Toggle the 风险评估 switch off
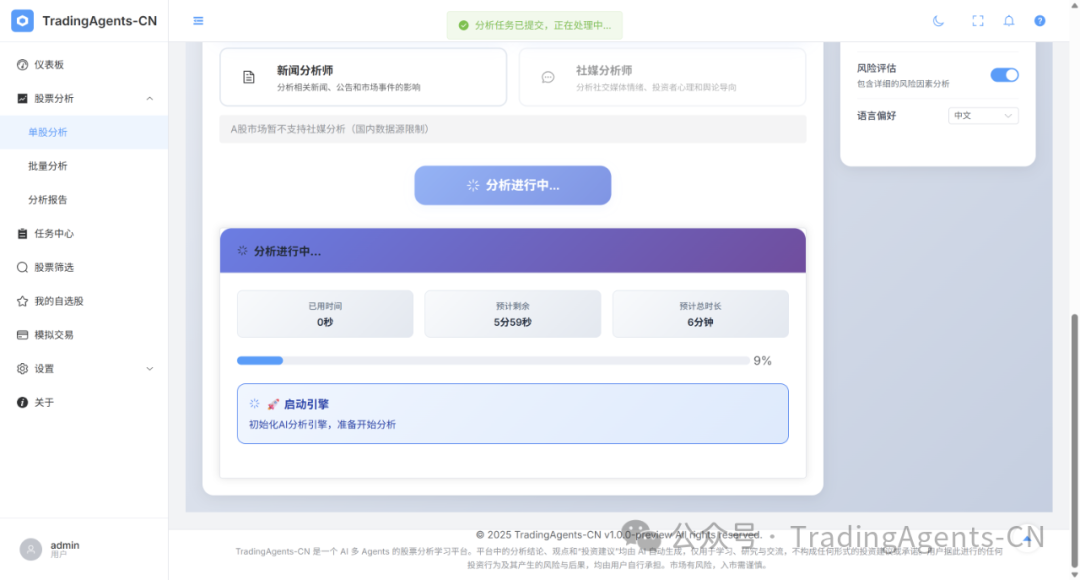The height and width of the screenshot is (580, 1080). pyautogui.click(x=1004, y=75)
